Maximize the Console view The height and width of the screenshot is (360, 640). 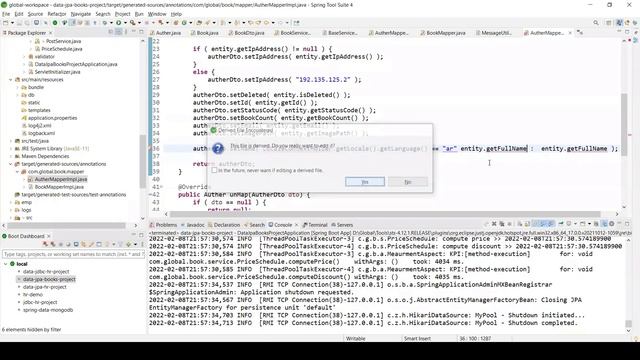(627, 224)
